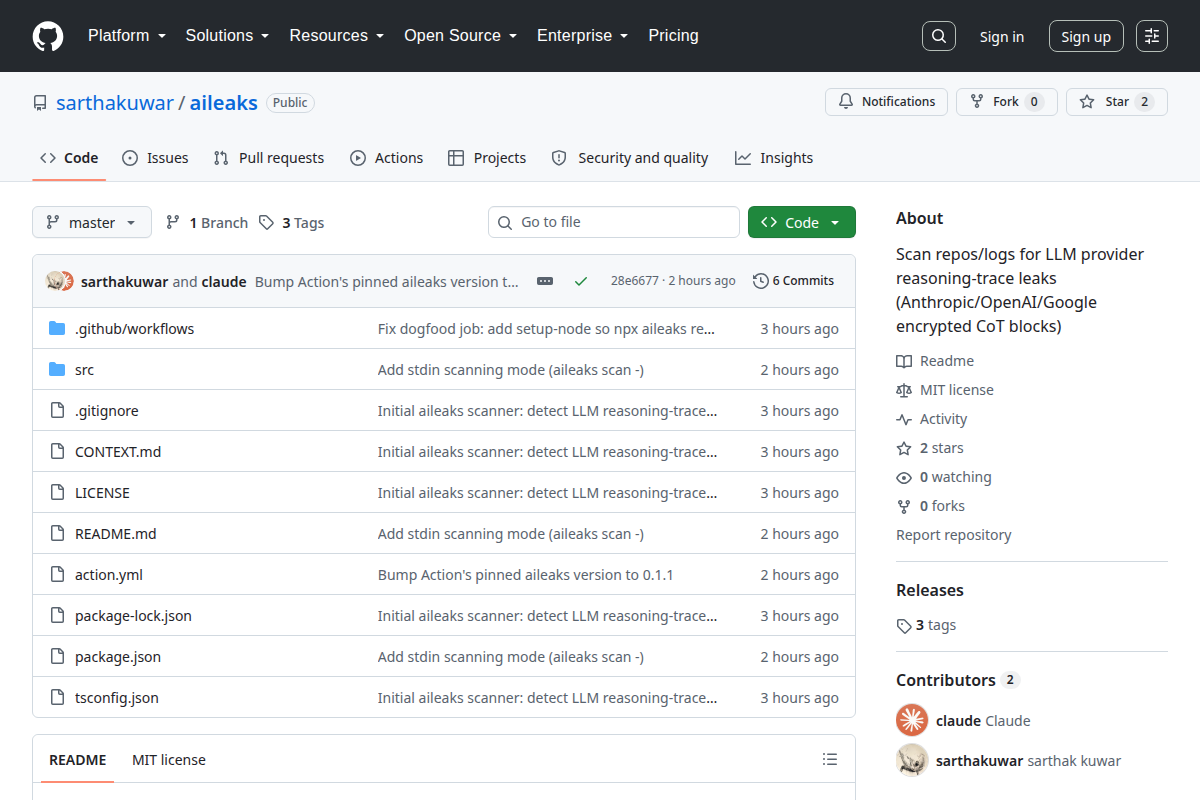Switch to the Issues tab
Image resolution: width=1200 pixels, height=800 pixels.
click(155, 158)
